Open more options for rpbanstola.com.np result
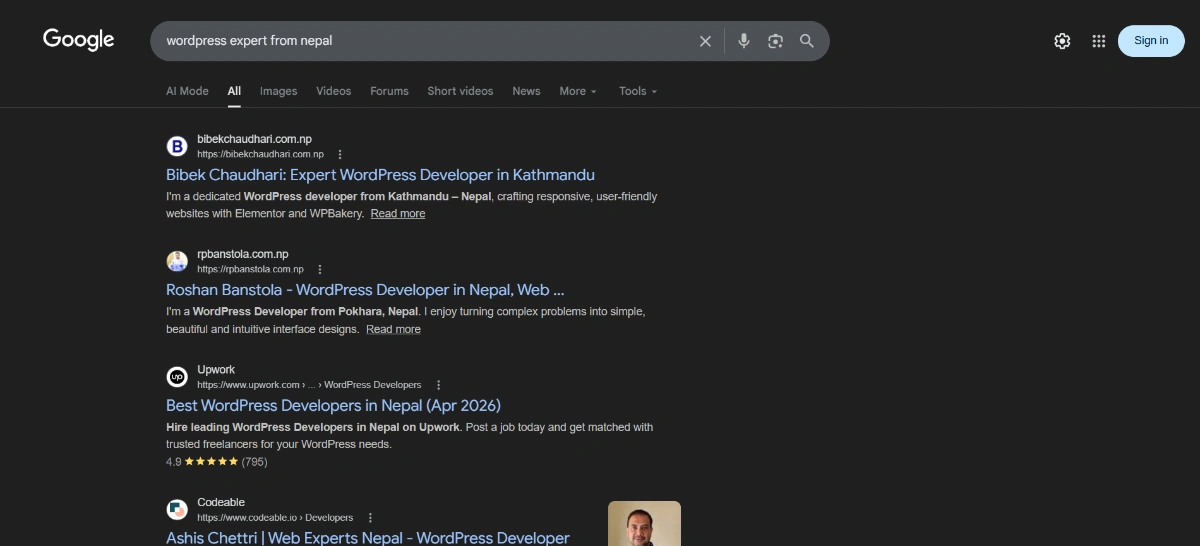This screenshot has width=1200, height=546. coord(320,270)
